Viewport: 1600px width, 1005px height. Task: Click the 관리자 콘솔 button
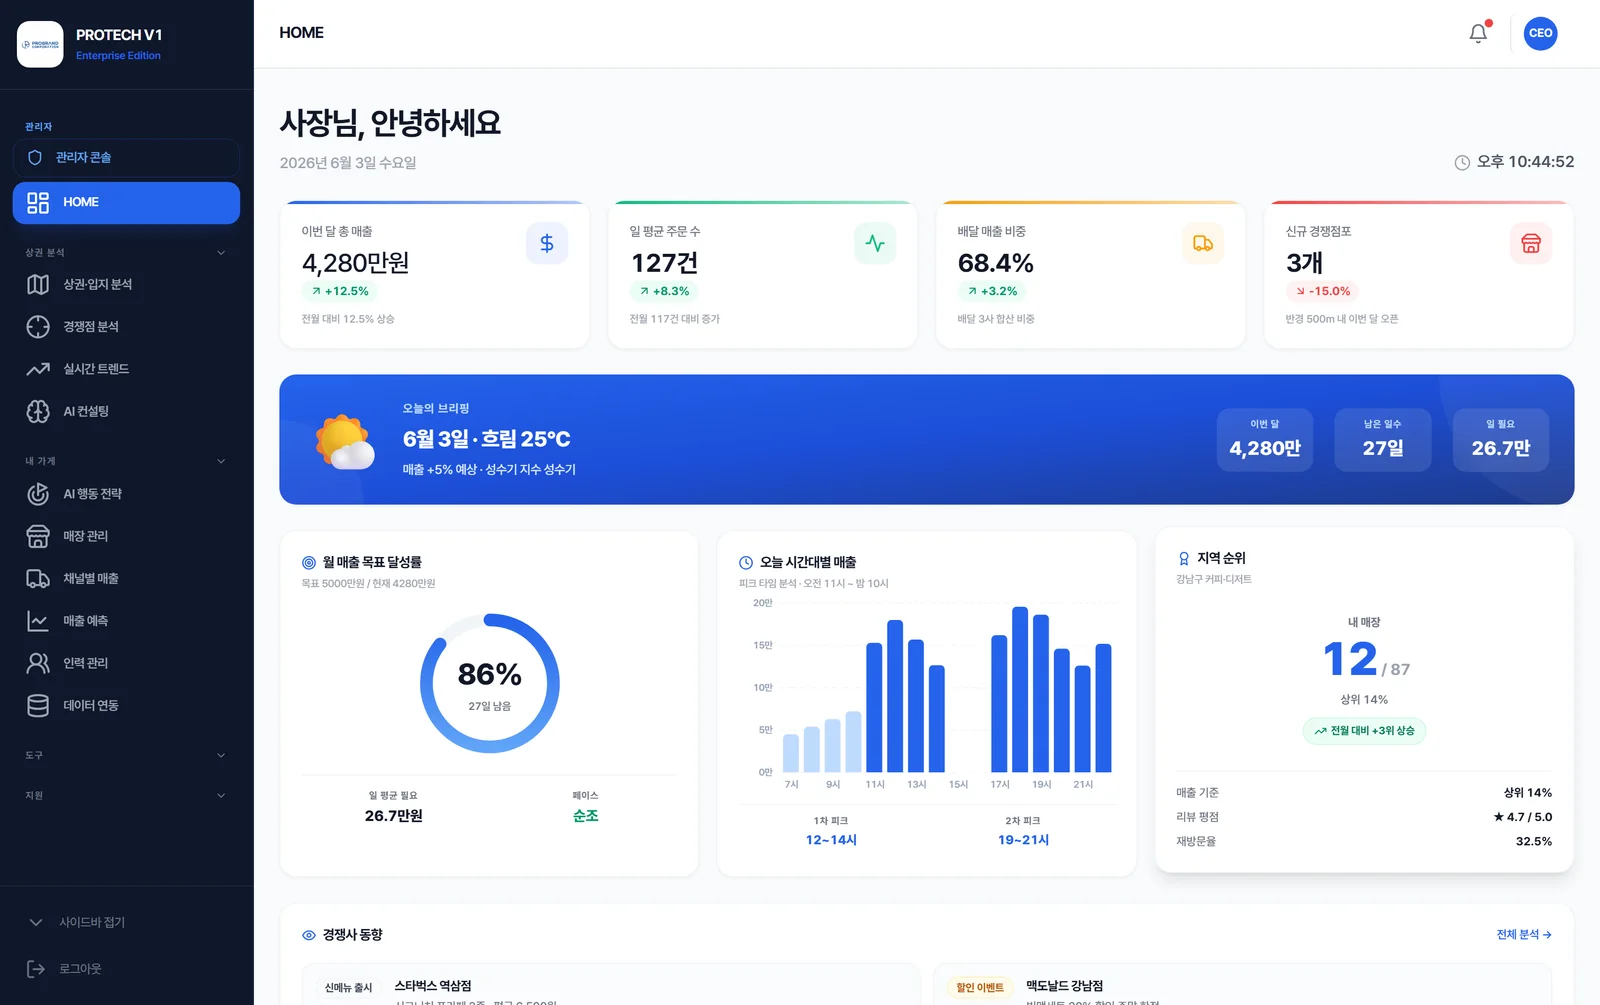point(126,158)
